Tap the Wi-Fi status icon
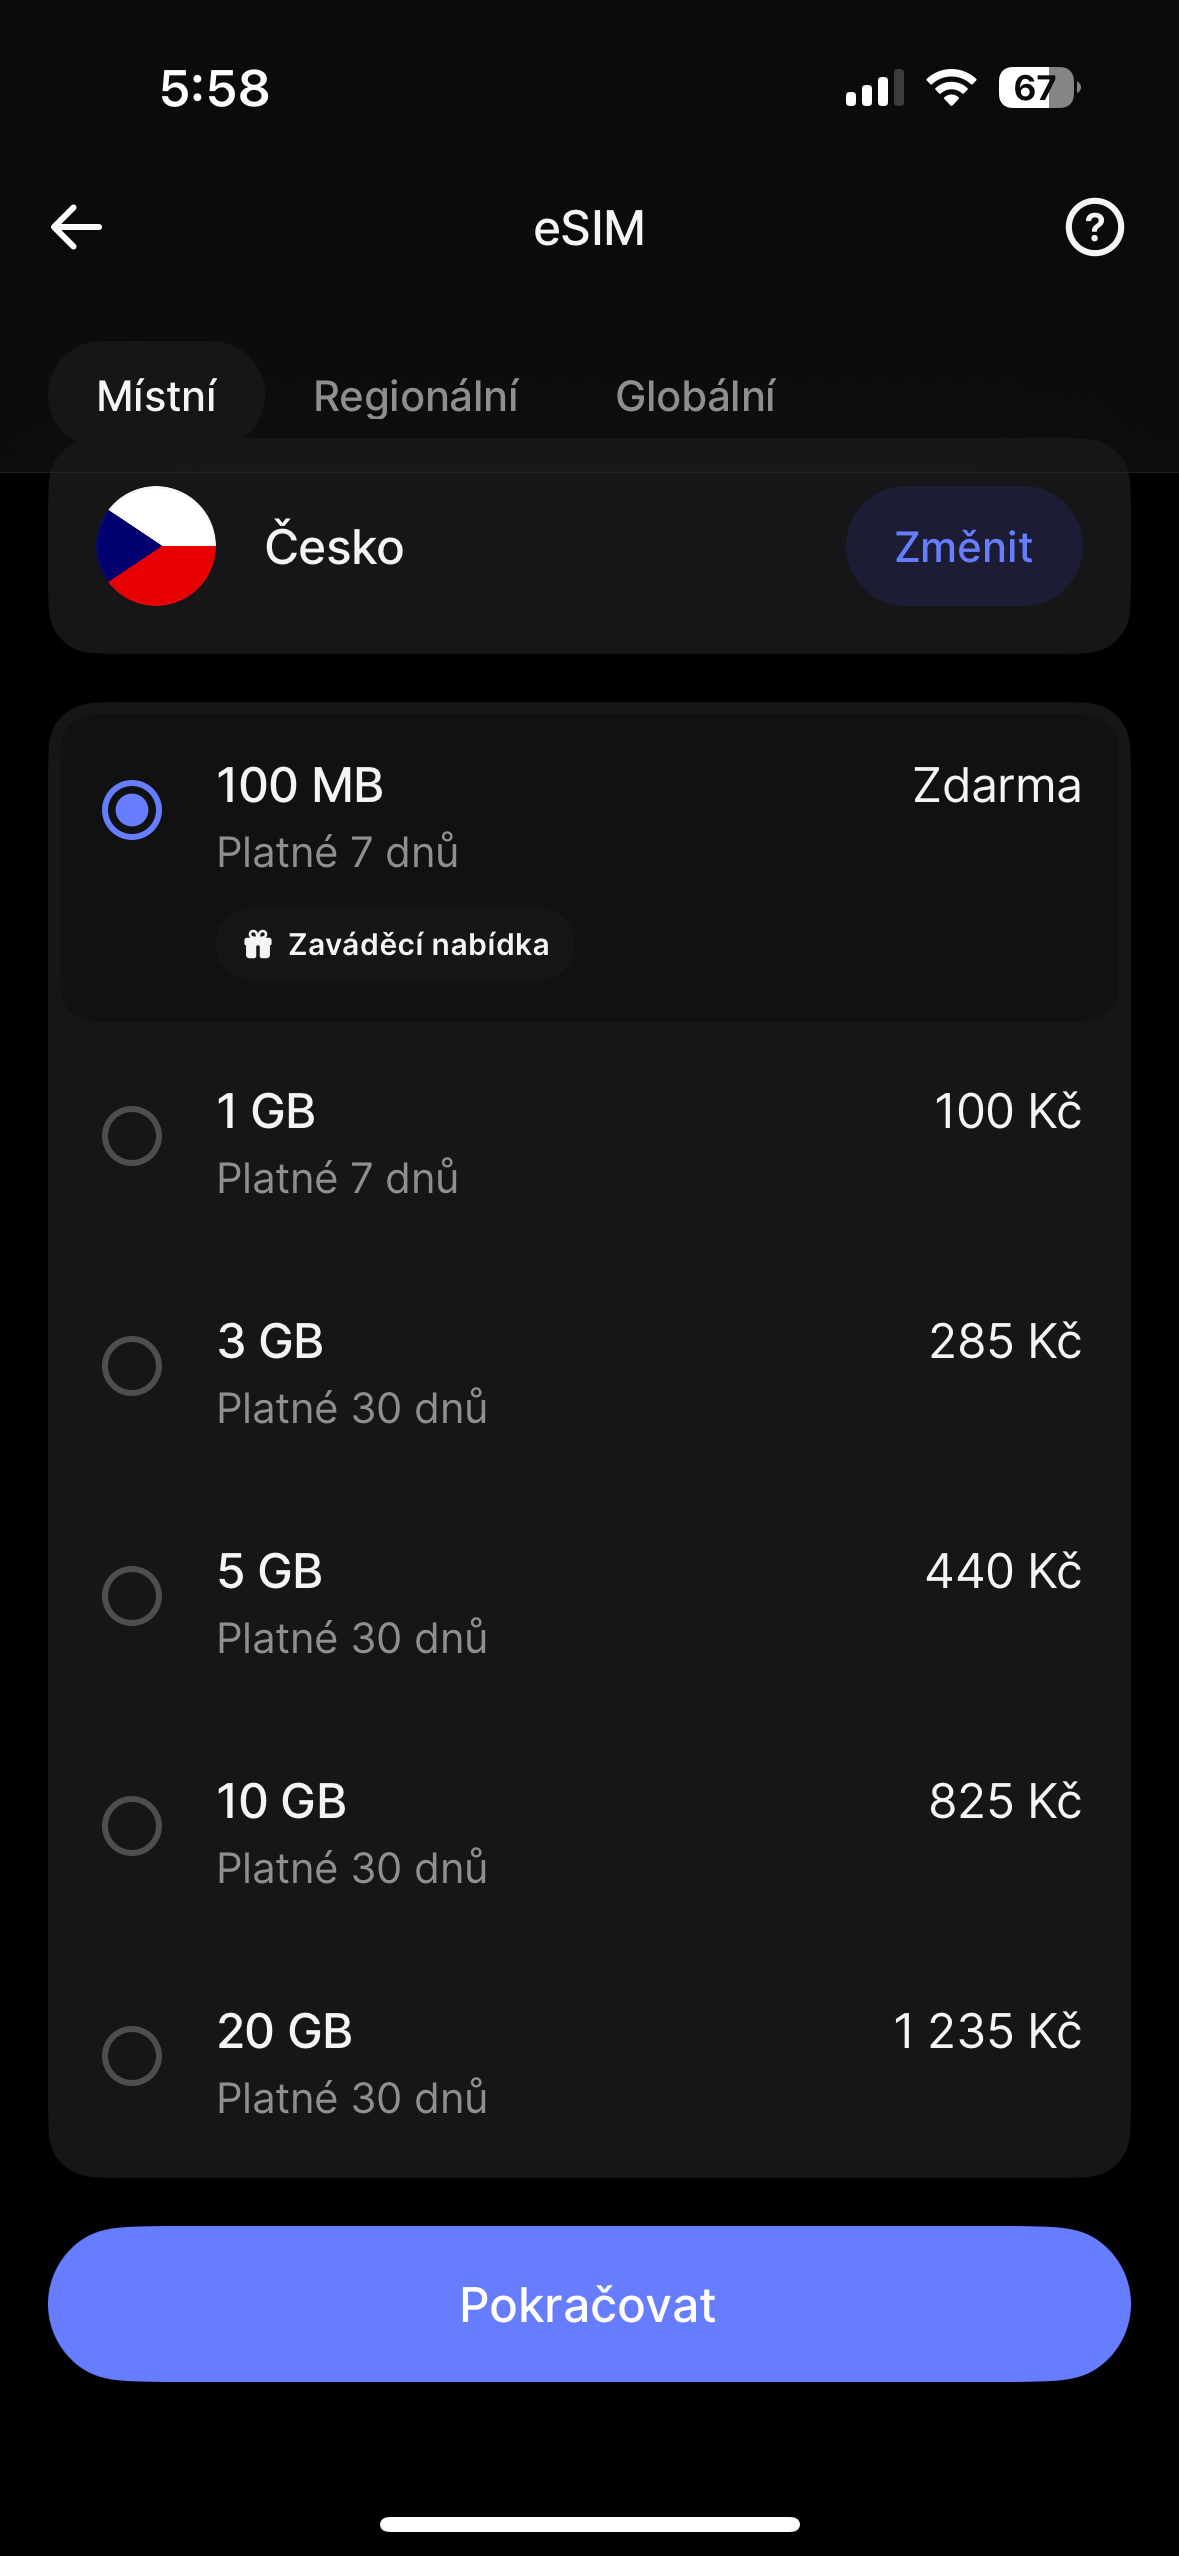 pos(950,88)
